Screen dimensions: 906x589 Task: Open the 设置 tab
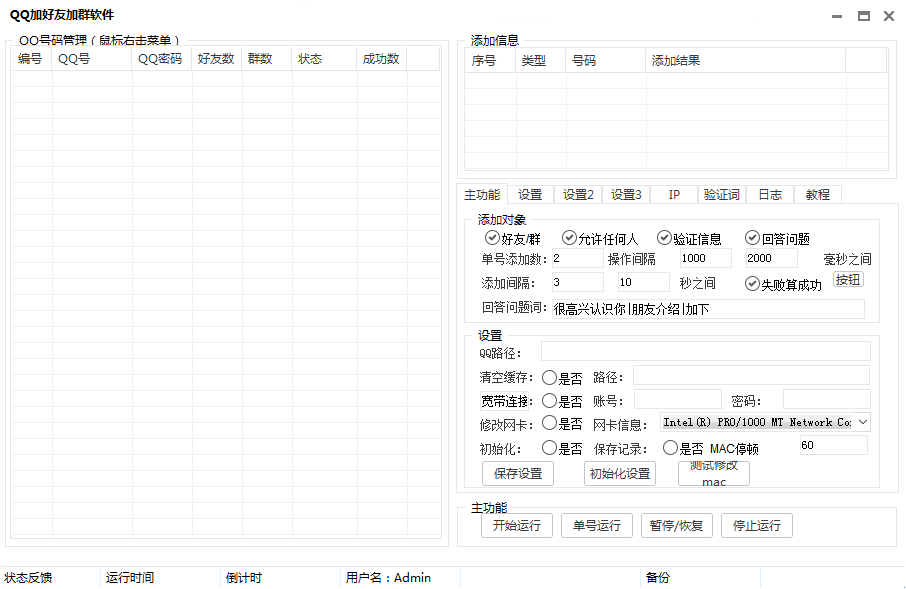530,195
